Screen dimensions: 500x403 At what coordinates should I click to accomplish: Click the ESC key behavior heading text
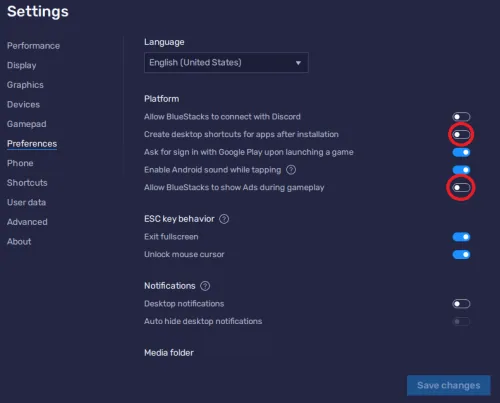point(179,219)
